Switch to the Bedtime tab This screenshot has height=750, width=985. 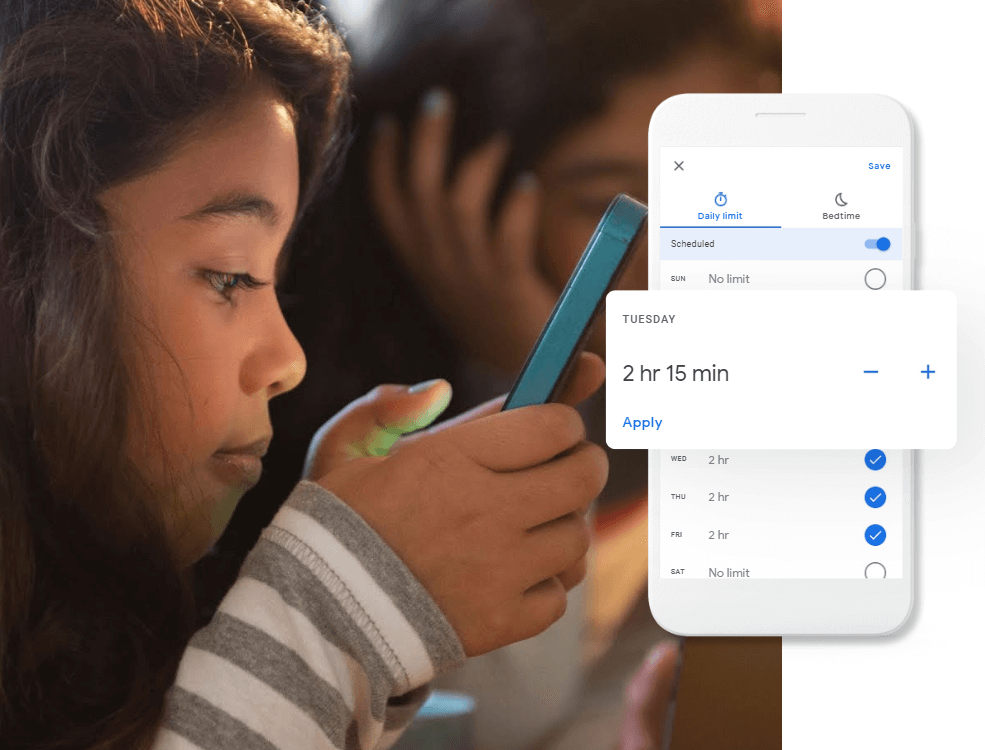pyautogui.click(x=841, y=207)
